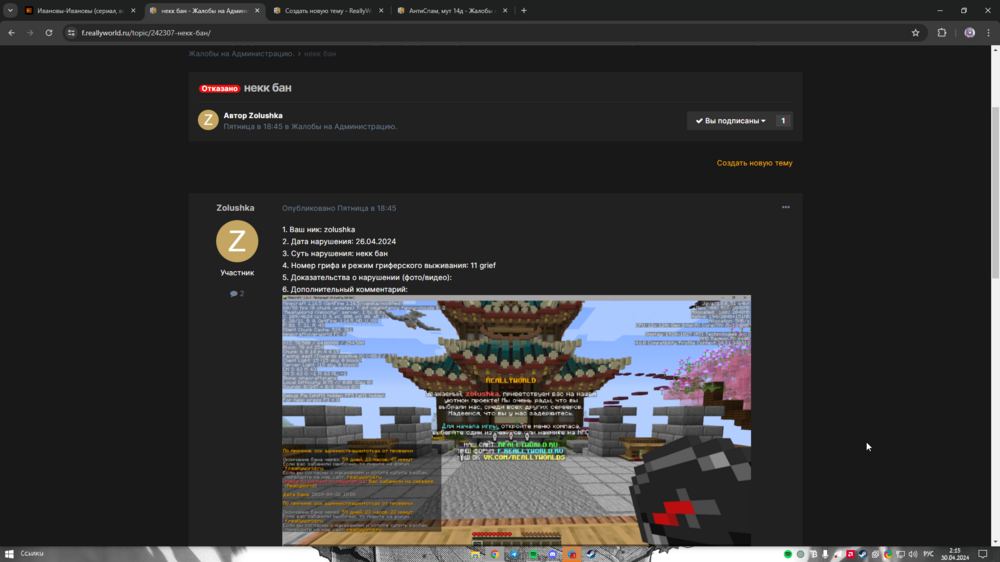Open the Windows notification center
Image resolution: width=1000 pixels, height=562 pixels.
click(983, 554)
